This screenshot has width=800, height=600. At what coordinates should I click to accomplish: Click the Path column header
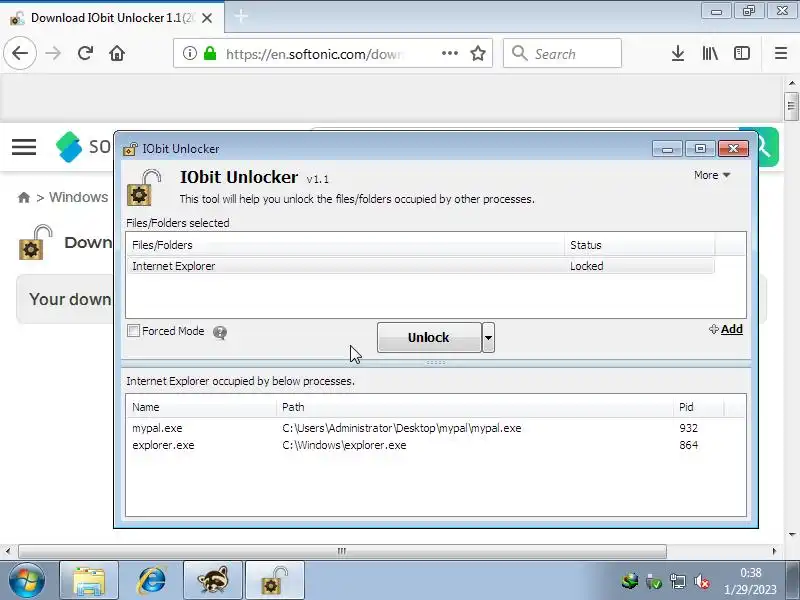(x=474, y=407)
